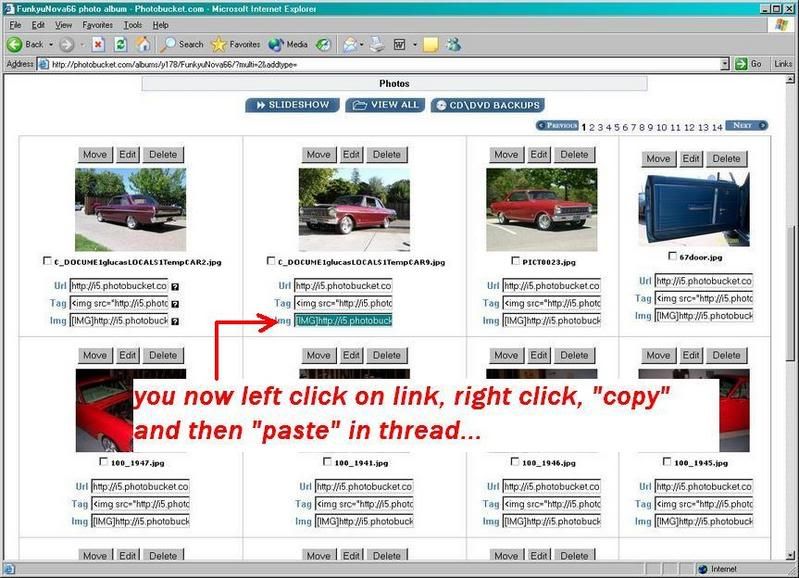Expand the address bar dropdown arrow
Image resolution: width=799 pixels, height=578 pixels.
coord(725,64)
